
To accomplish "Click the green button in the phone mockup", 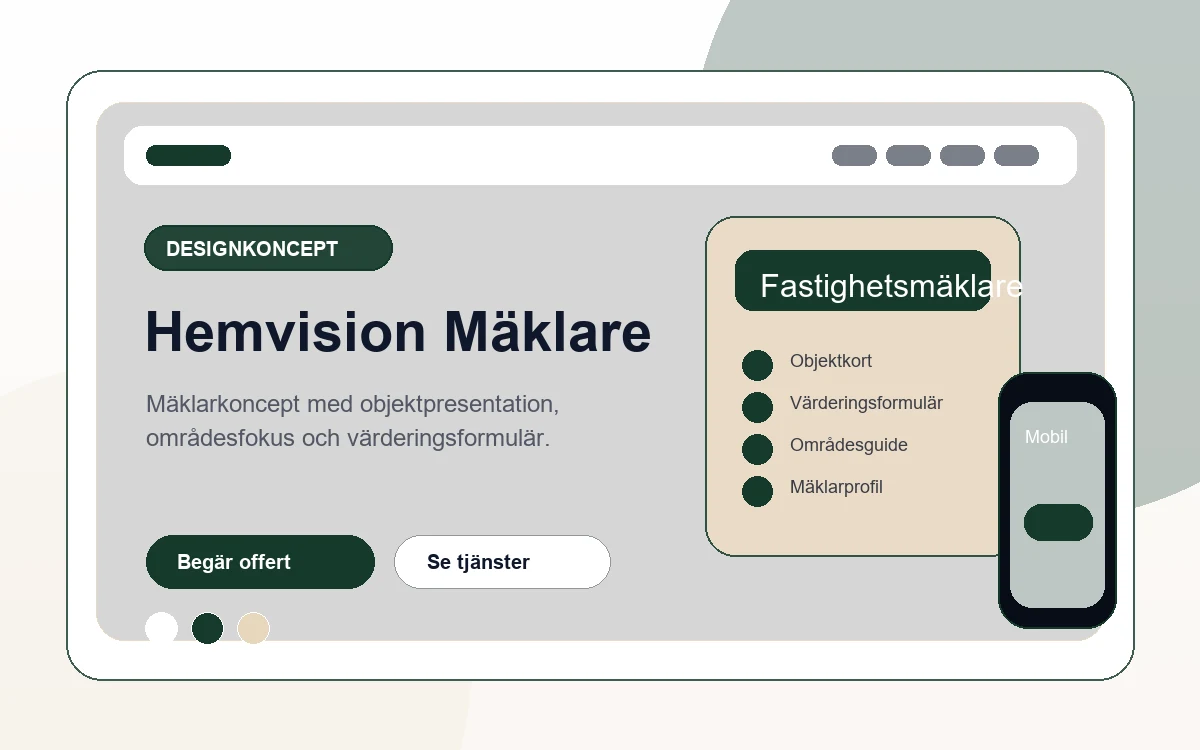I will [x=1058, y=522].
